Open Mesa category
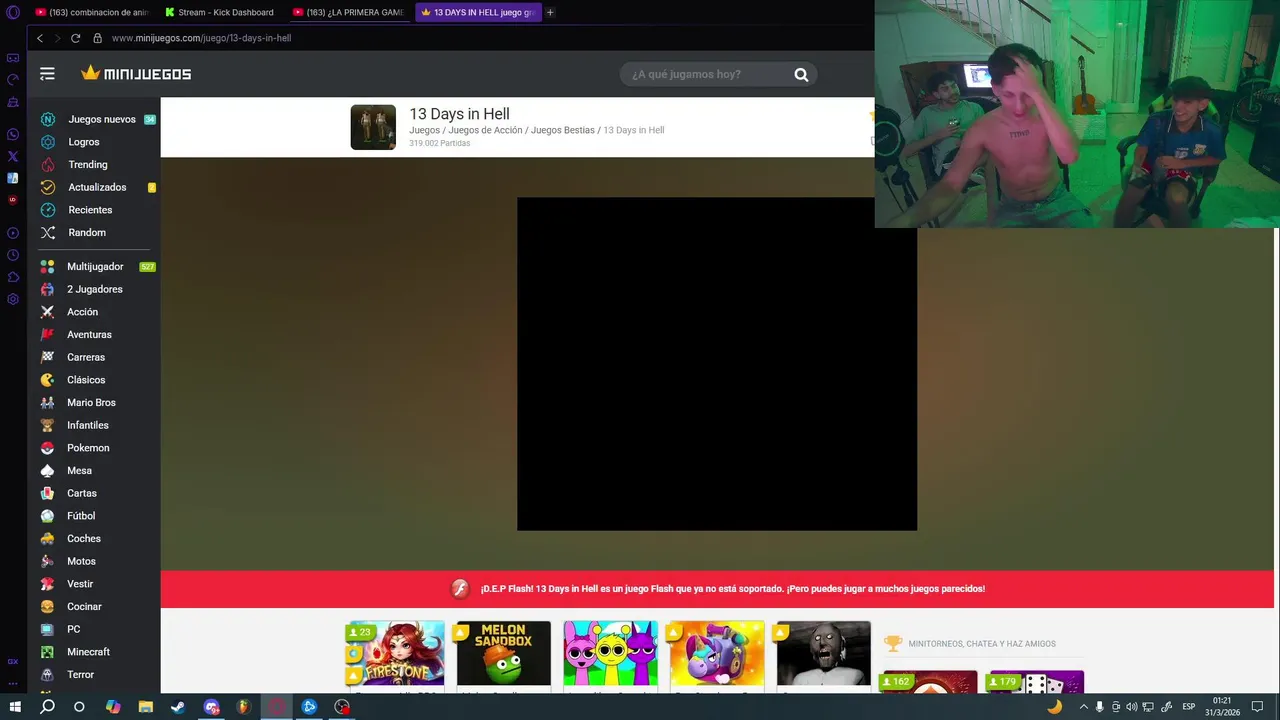Image resolution: width=1280 pixels, height=720 pixels. coord(79,471)
